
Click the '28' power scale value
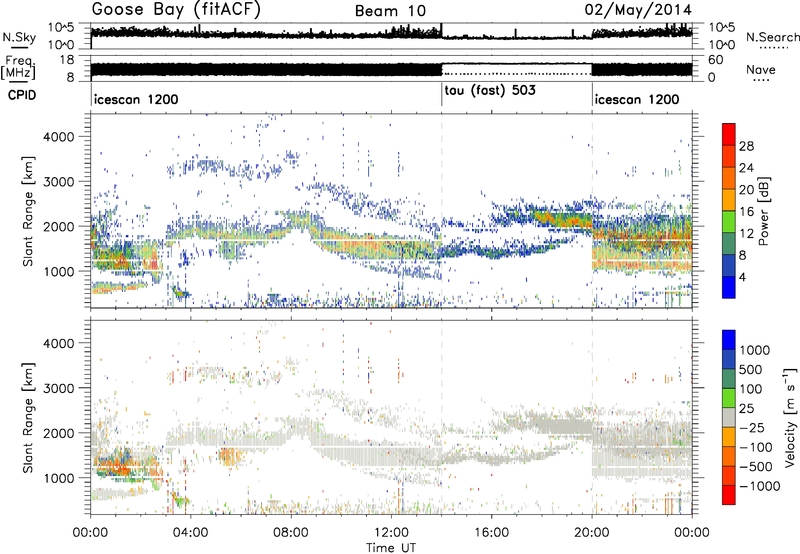[746, 146]
